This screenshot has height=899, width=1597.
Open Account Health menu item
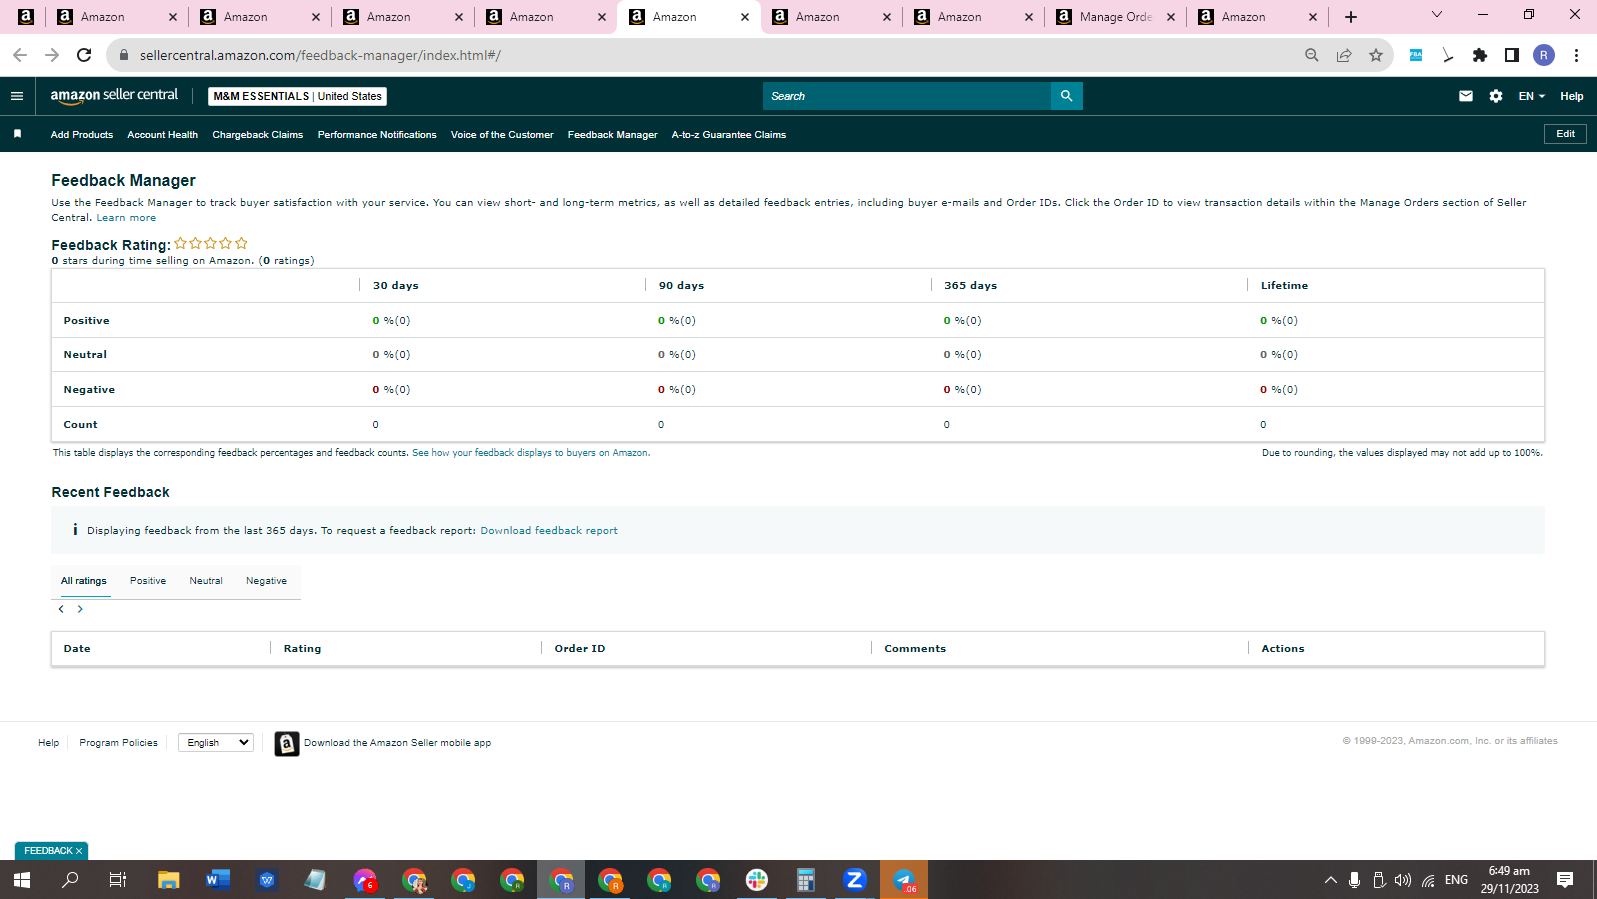pos(162,135)
